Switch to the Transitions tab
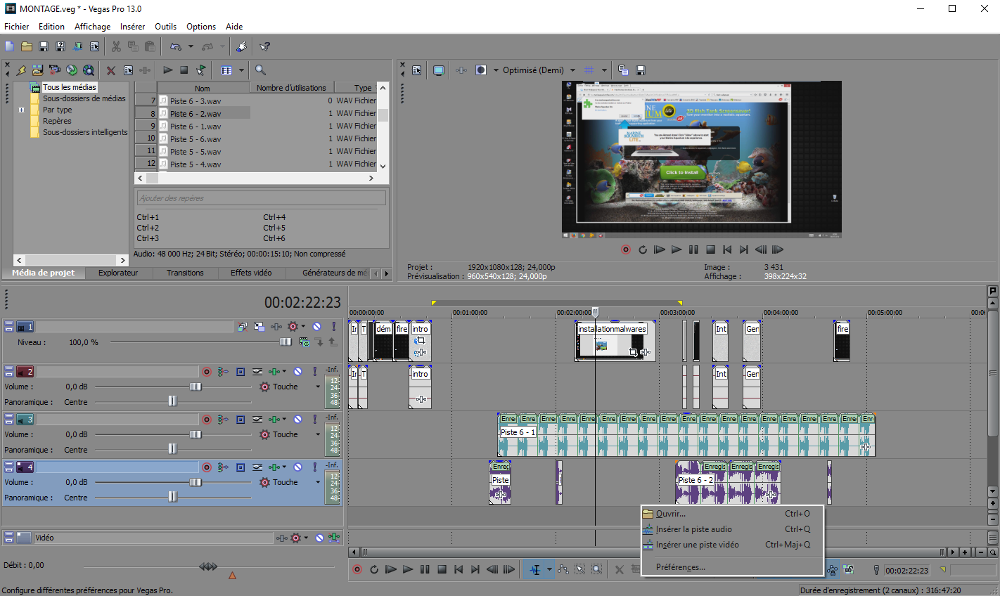 [185, 273]
